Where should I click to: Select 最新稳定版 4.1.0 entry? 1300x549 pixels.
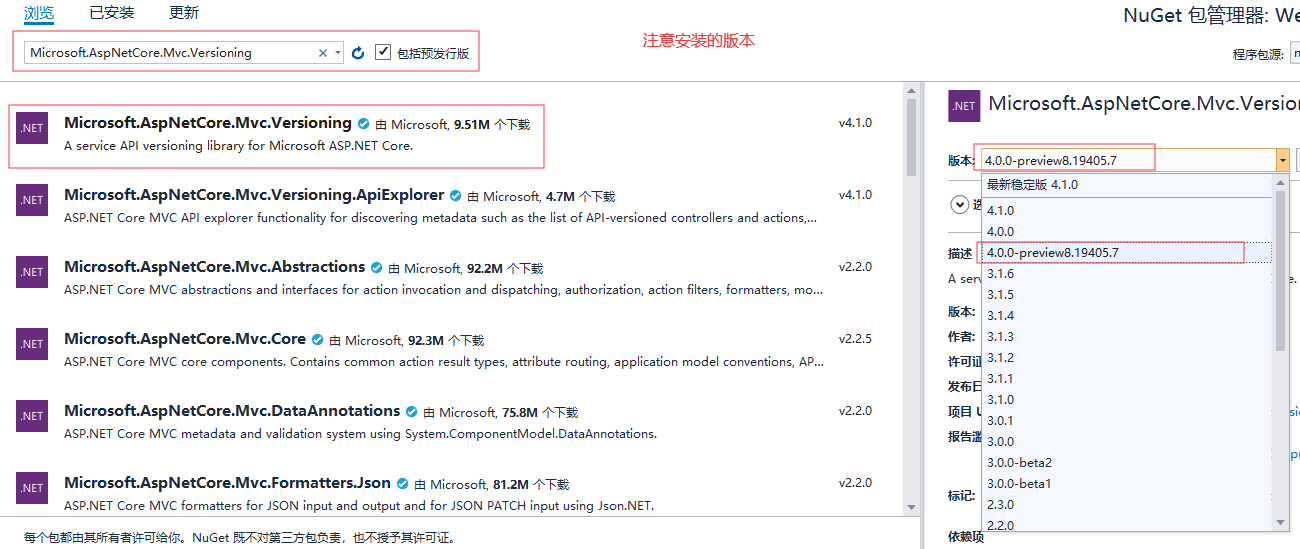(x=1127, y=185)
